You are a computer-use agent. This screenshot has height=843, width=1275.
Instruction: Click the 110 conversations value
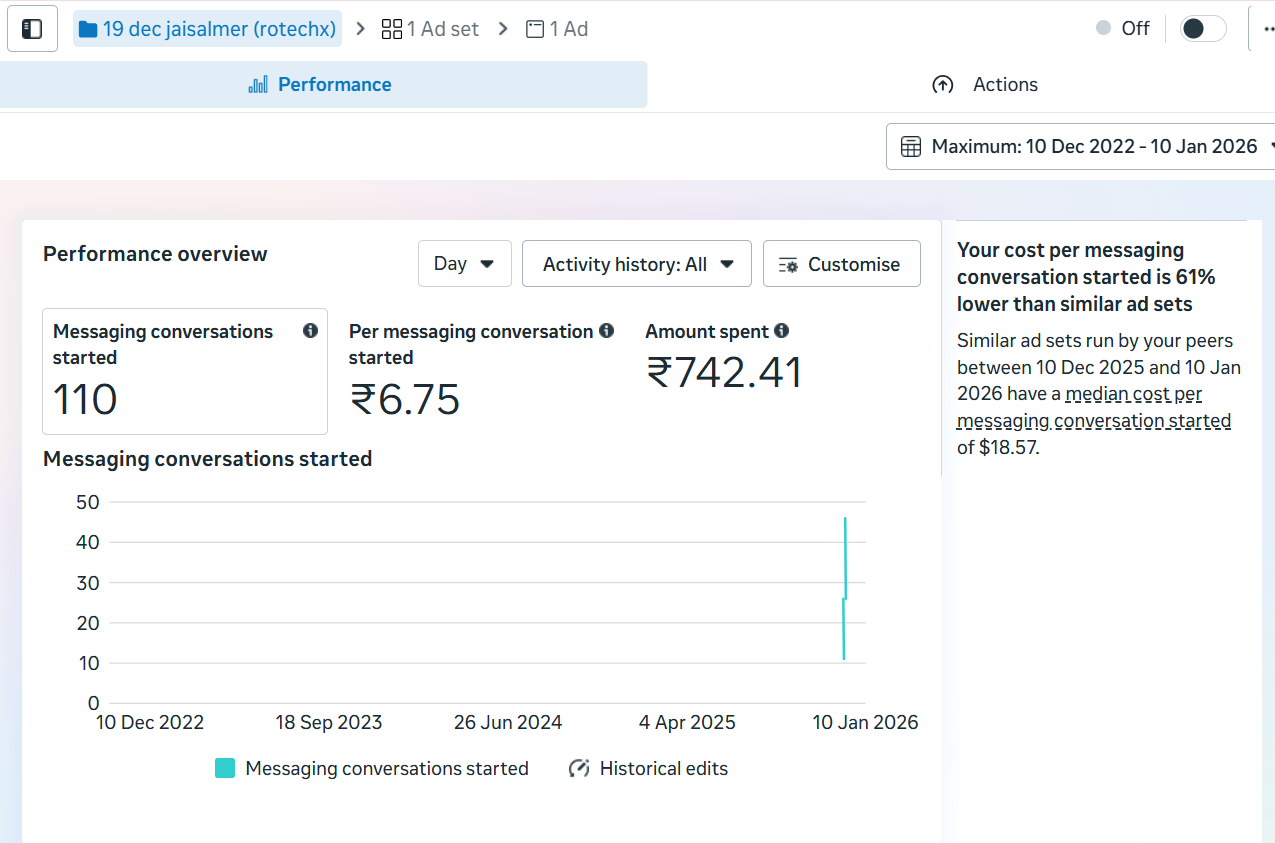(x=85, y=400)
